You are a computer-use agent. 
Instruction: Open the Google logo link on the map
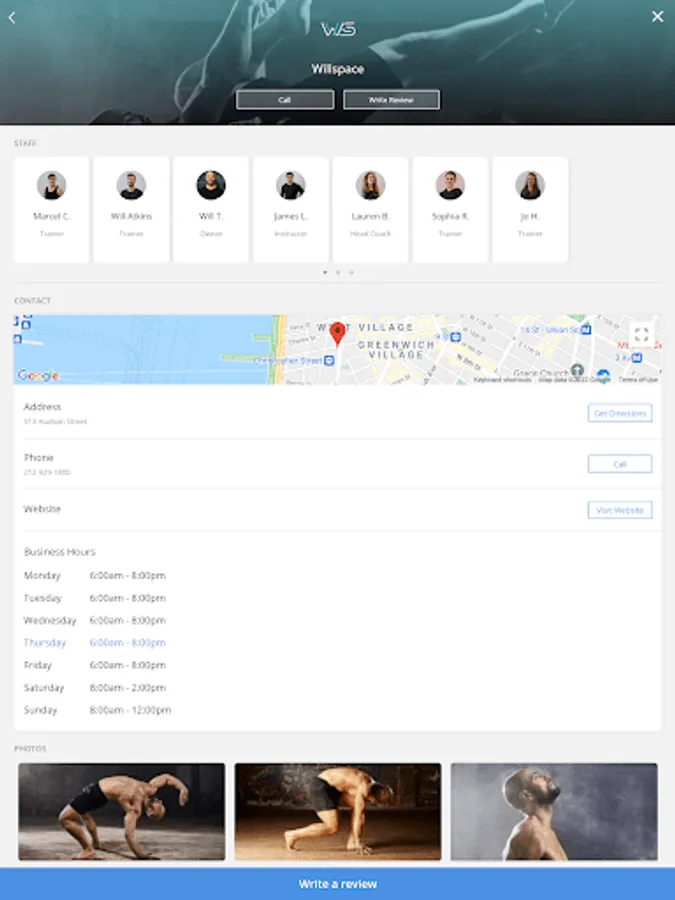(x=38, y=375)
